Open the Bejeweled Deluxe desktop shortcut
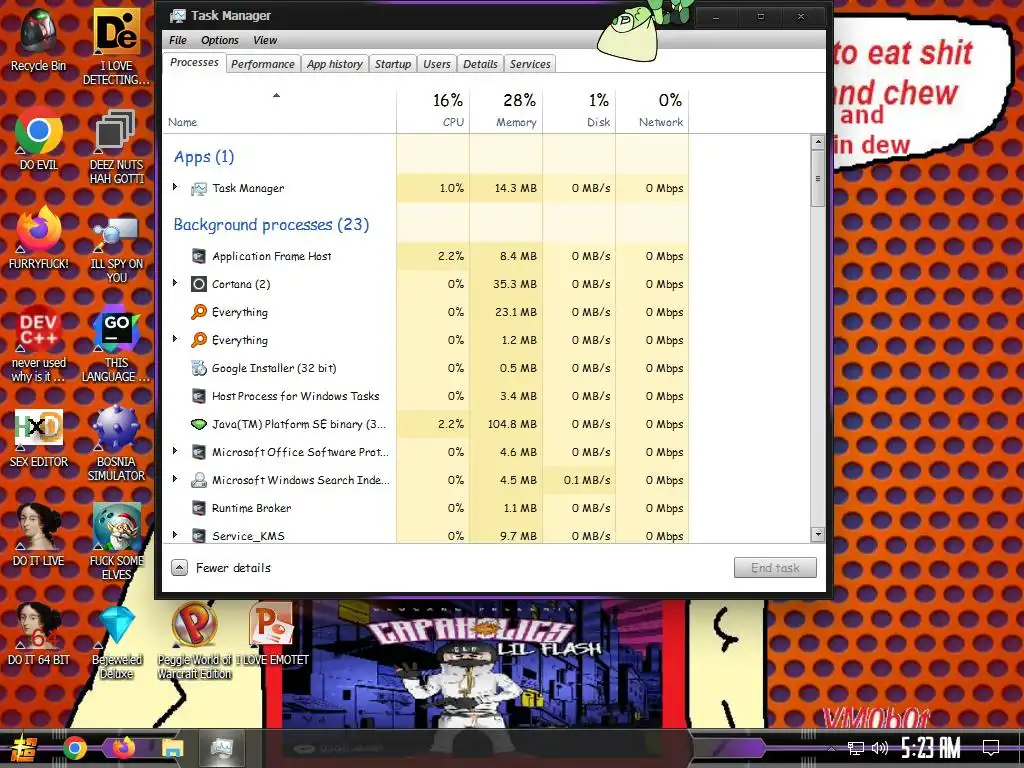The height and width of the screenshot is (768, 1024). (116, 641)
